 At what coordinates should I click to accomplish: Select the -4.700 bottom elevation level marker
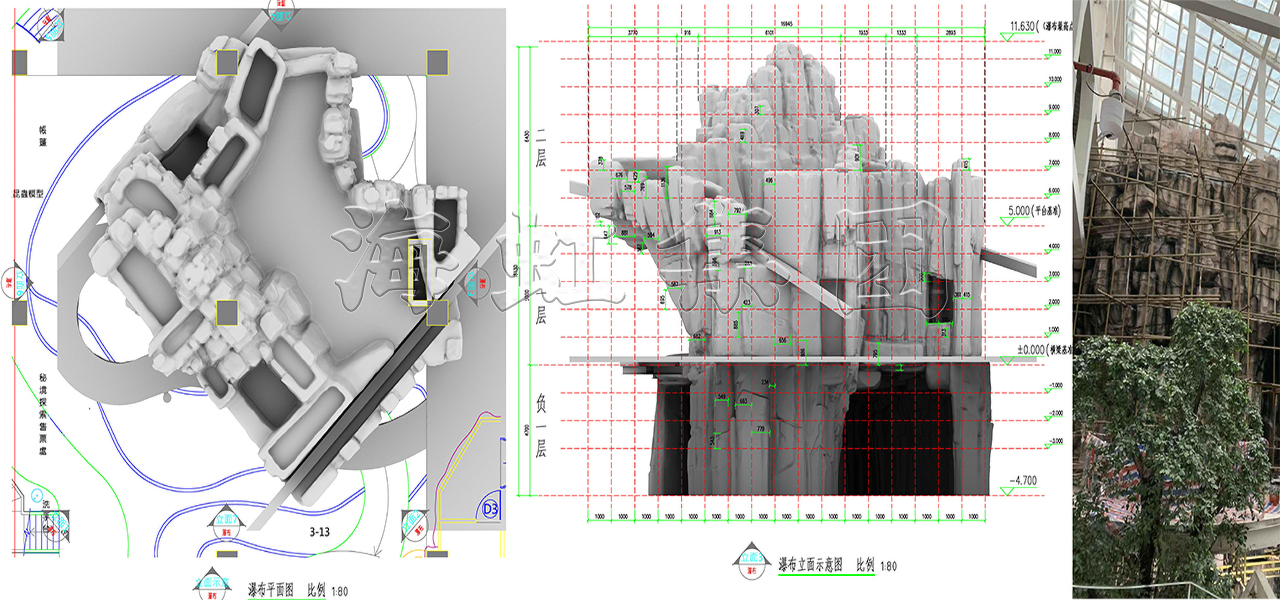point(1023,481)
